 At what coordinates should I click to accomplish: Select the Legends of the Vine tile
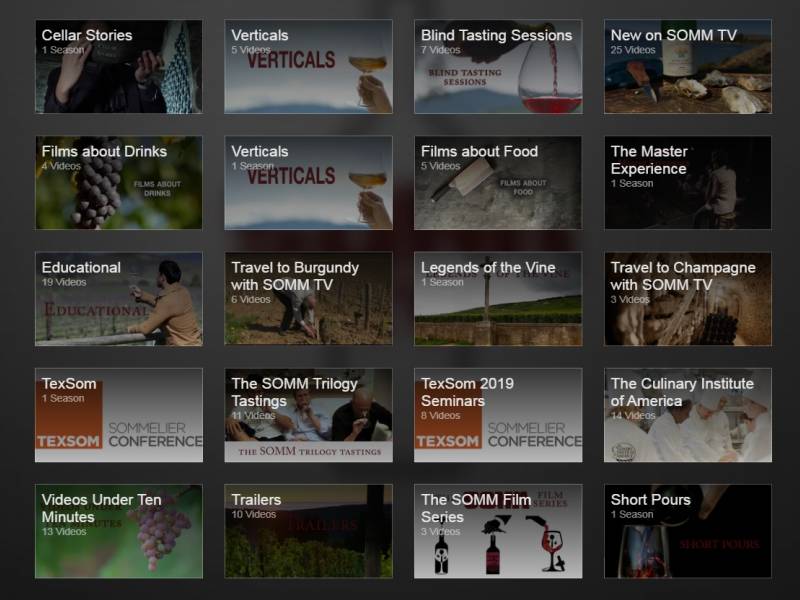tap(498, 299)
